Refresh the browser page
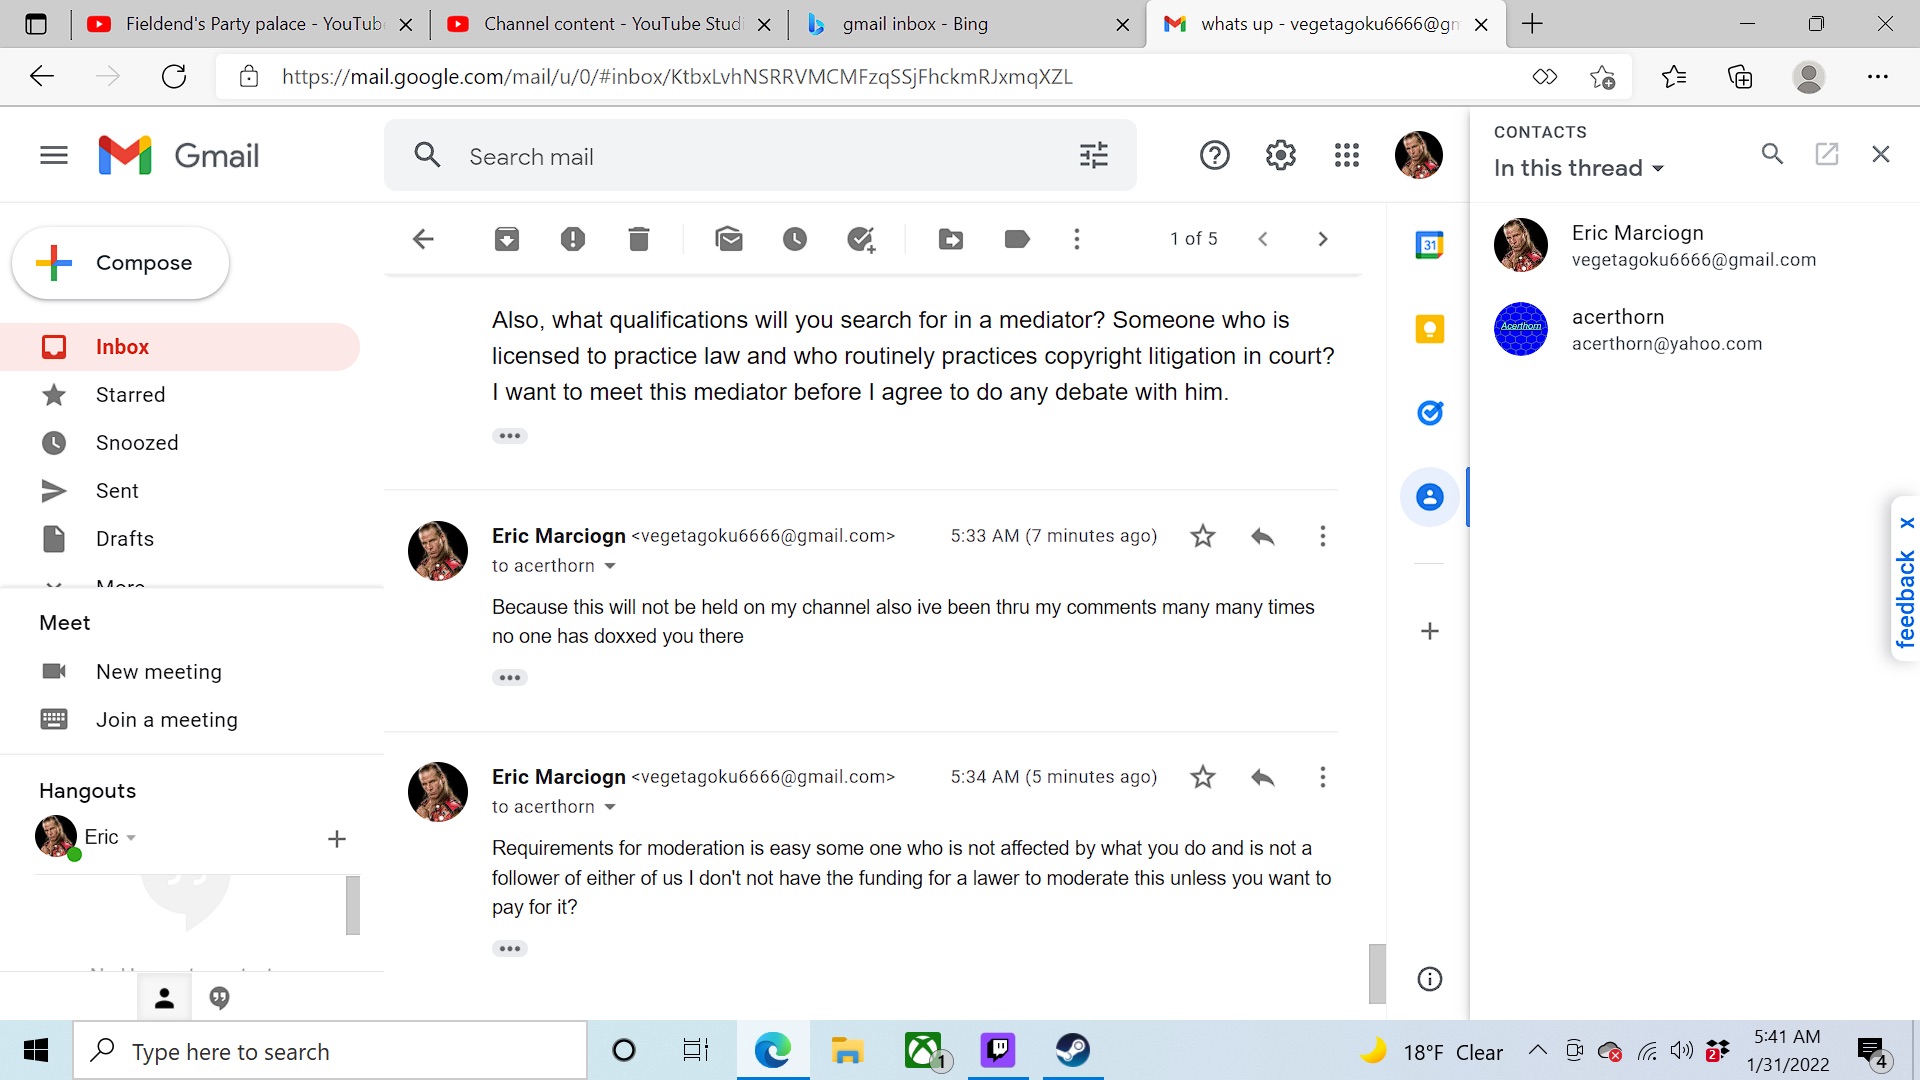 (x=174, y=77)
